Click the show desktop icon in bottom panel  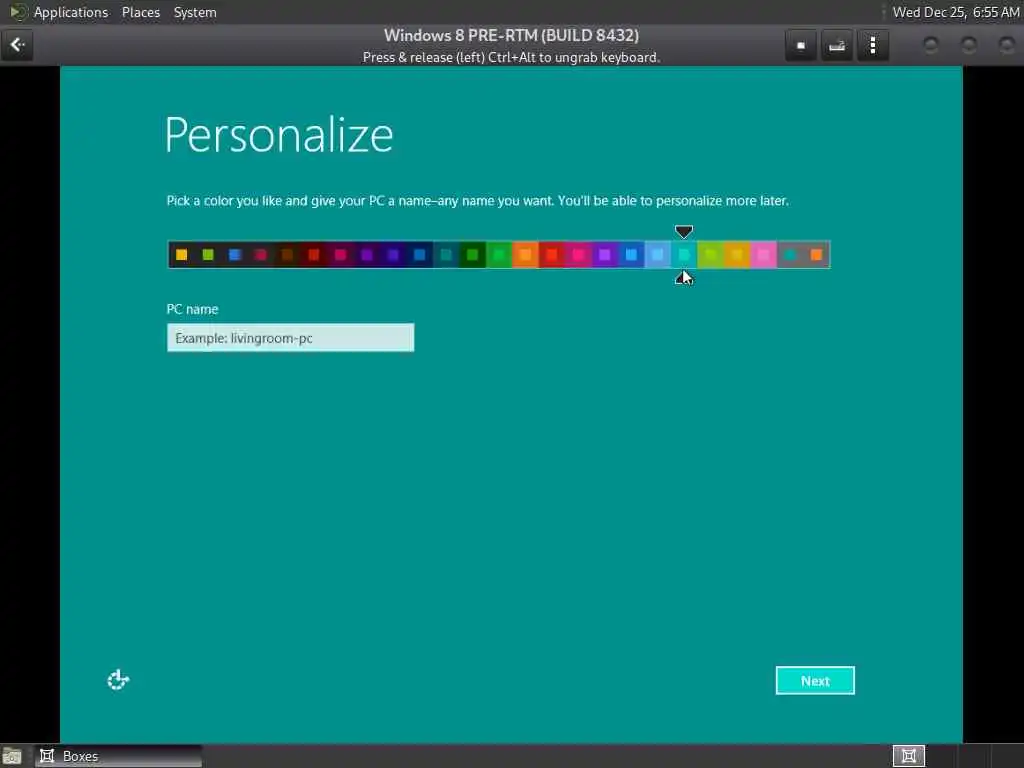[x=11, y=756]
